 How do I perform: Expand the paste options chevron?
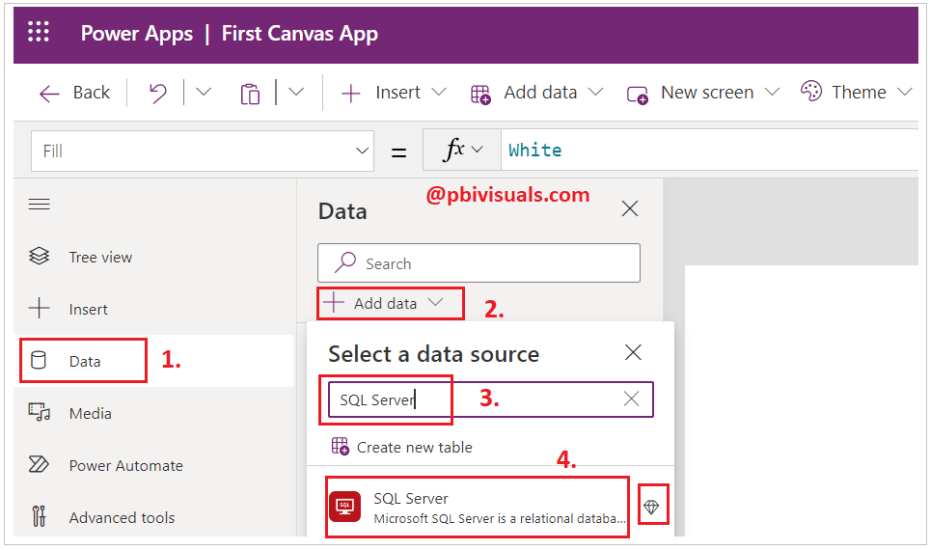click(x=296, y=92)
